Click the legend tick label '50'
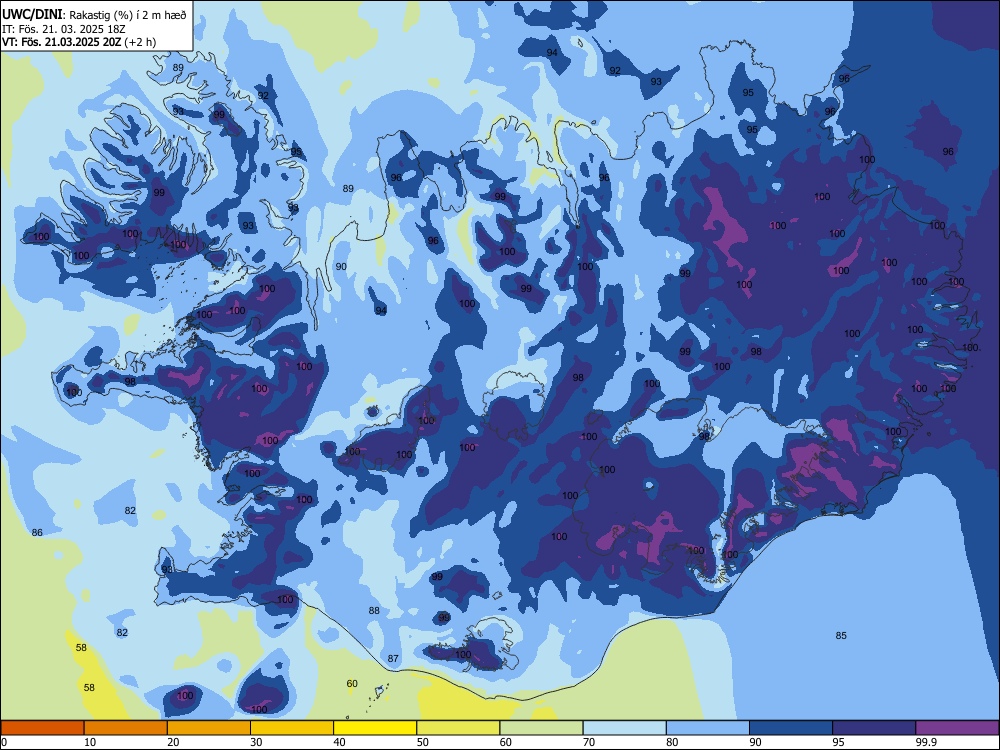 [x=422, y=742]
